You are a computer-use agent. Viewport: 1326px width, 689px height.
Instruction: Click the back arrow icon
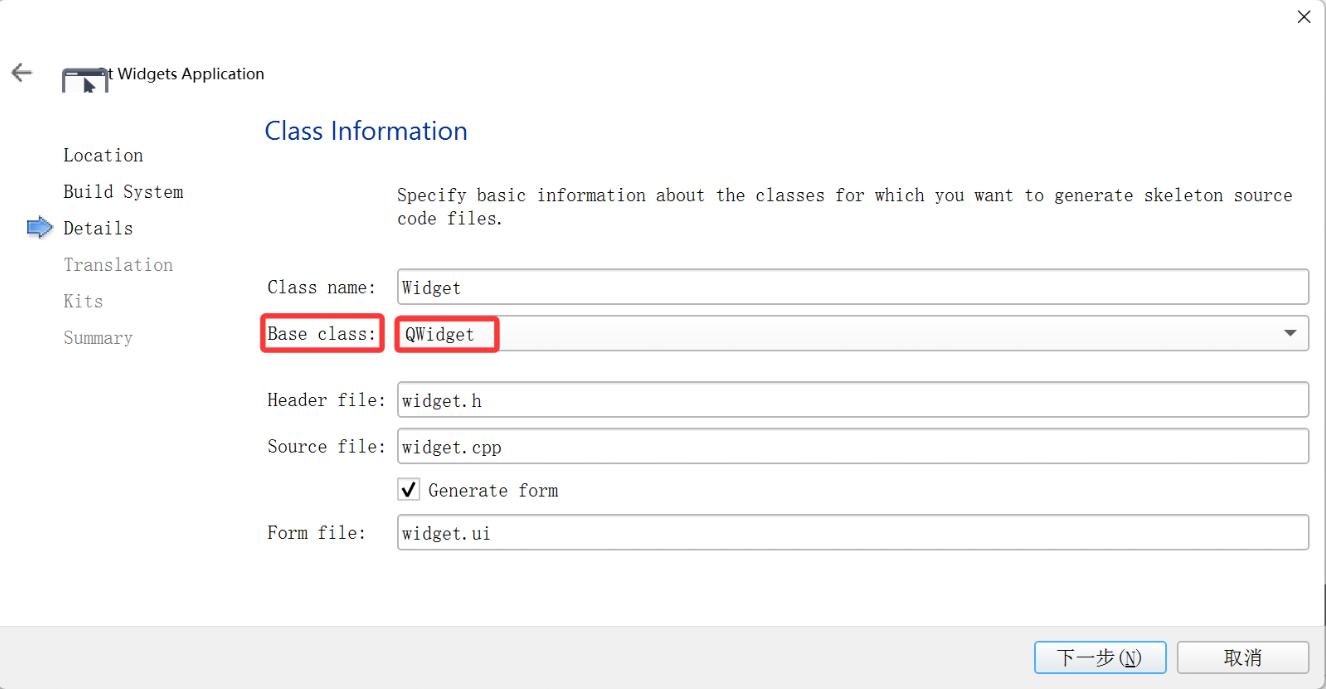[21, 73]
